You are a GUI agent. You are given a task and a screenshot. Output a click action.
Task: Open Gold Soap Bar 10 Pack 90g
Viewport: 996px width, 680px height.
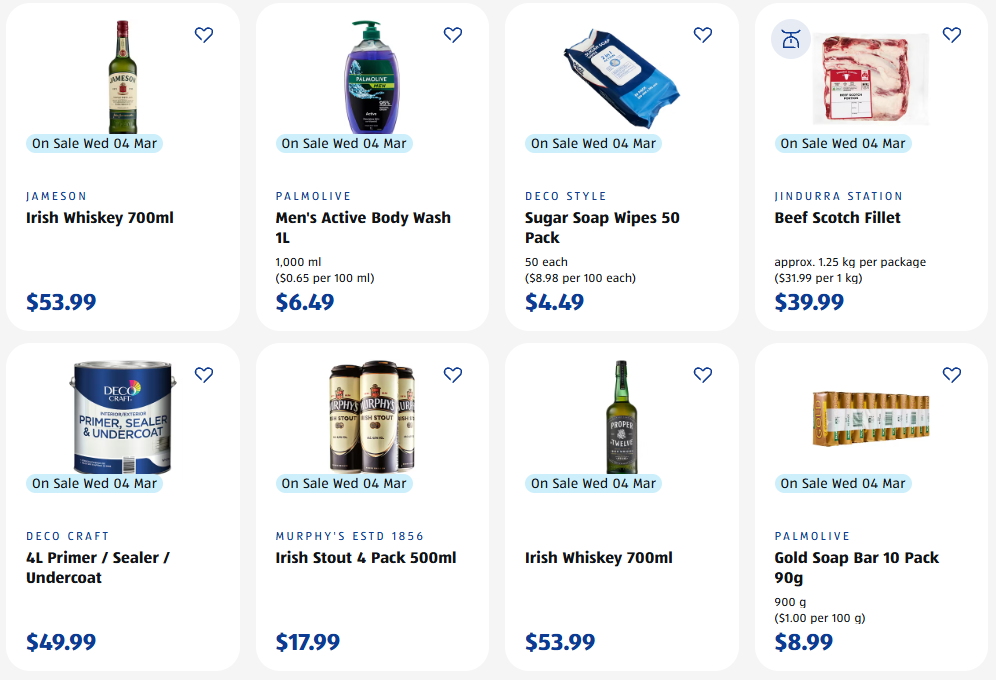[856, 567]
